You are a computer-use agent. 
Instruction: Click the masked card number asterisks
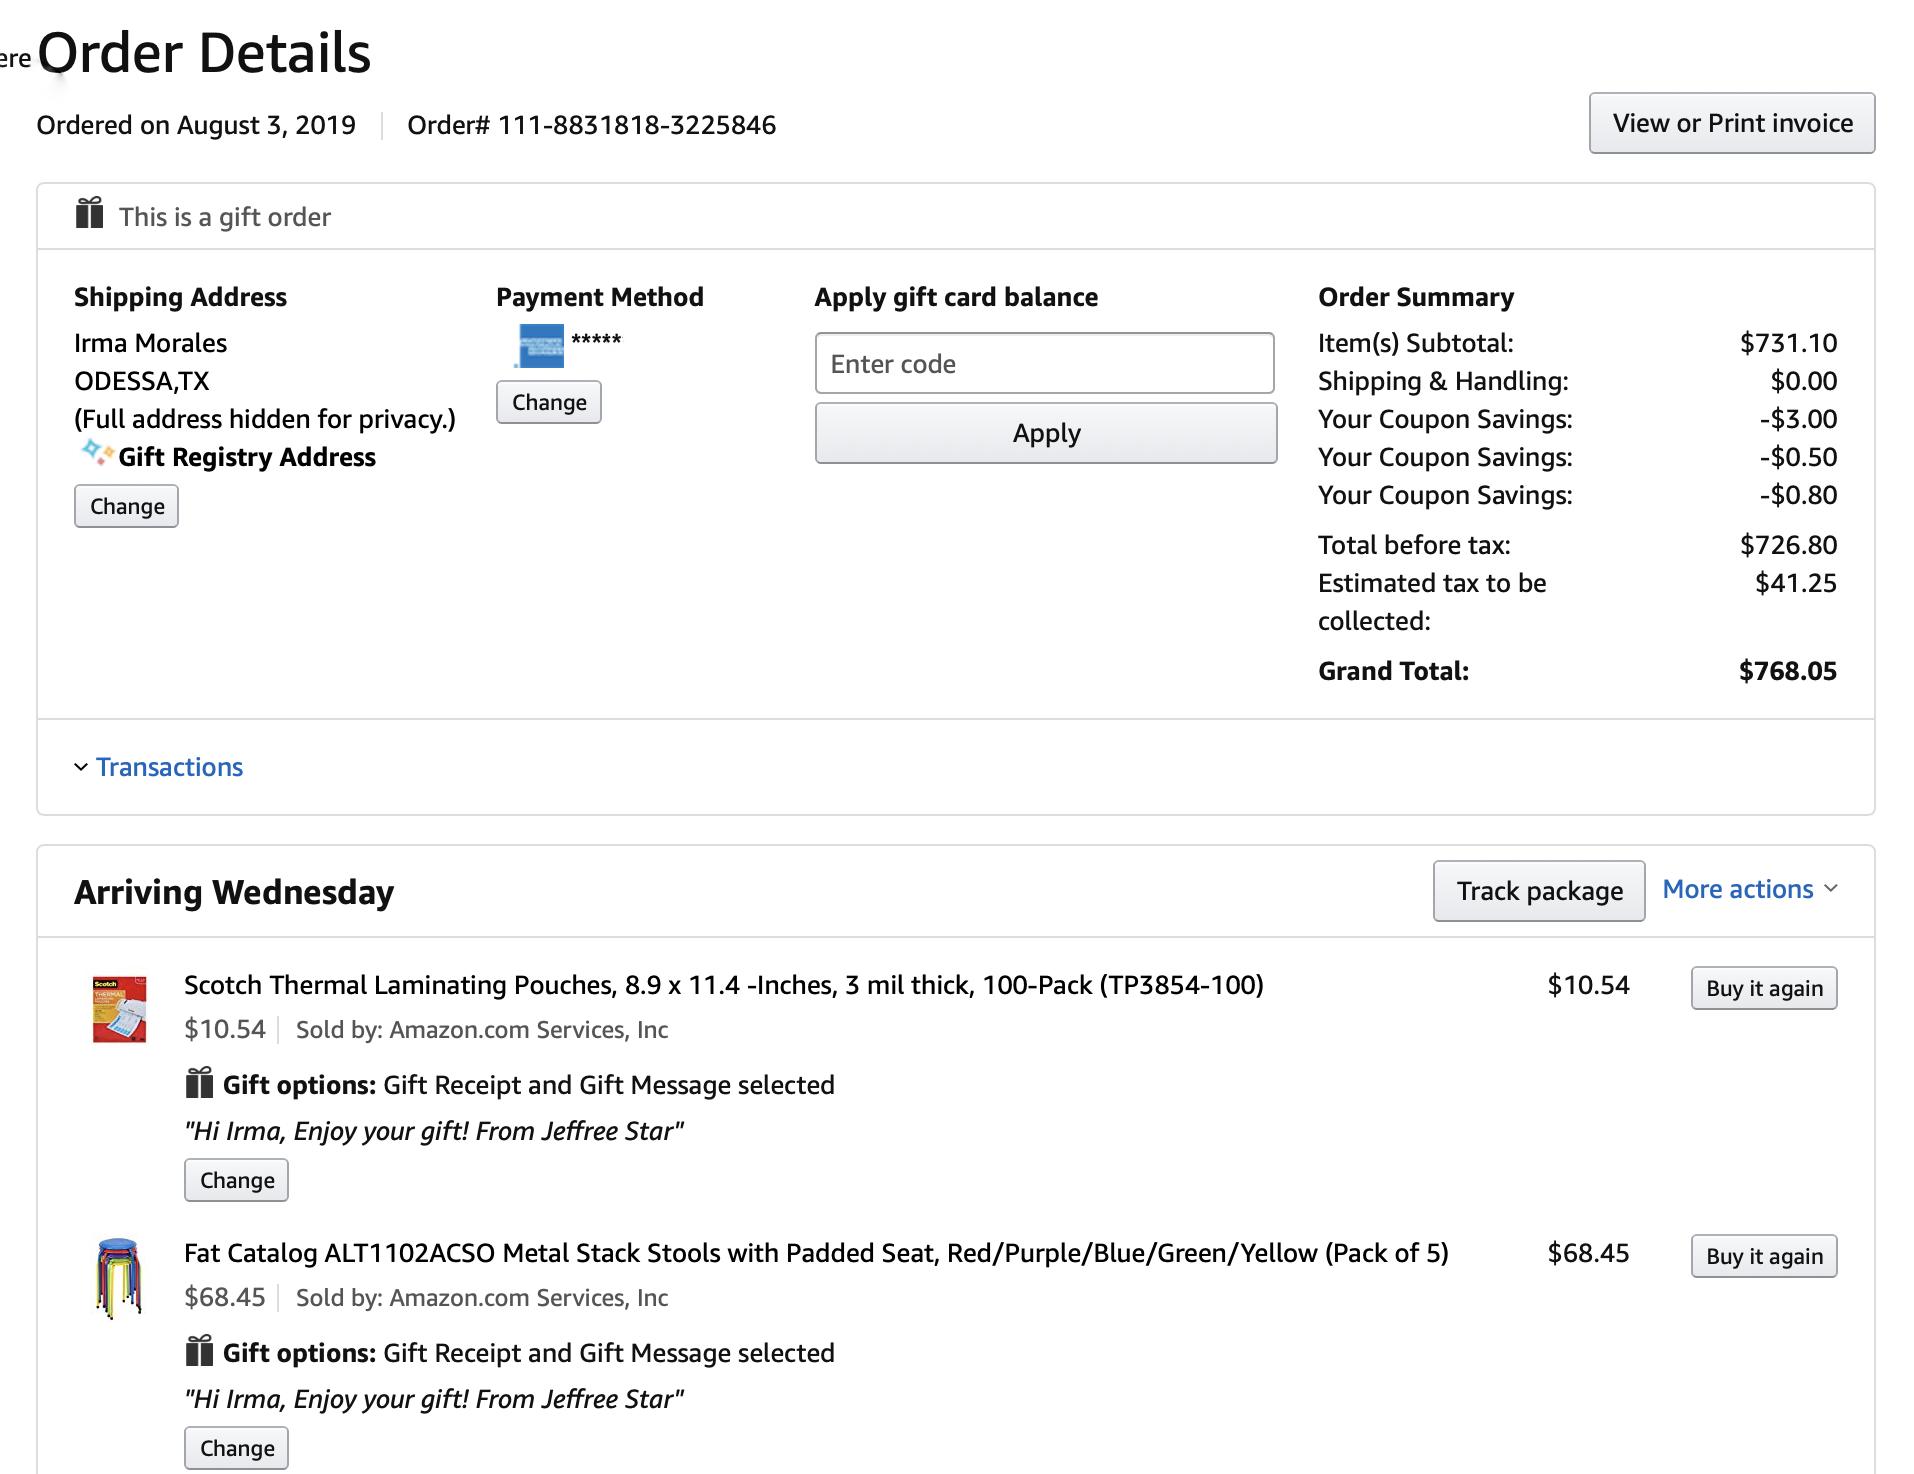[596, 340]
